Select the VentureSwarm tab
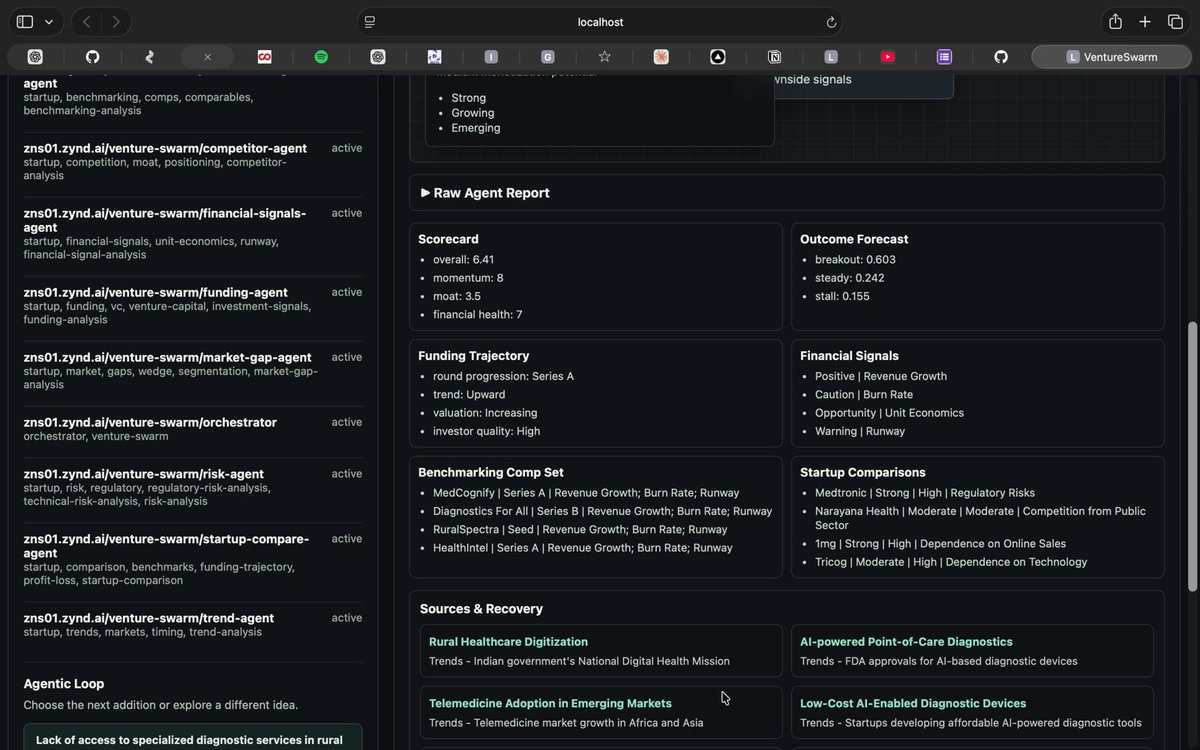 (1111, 57)
